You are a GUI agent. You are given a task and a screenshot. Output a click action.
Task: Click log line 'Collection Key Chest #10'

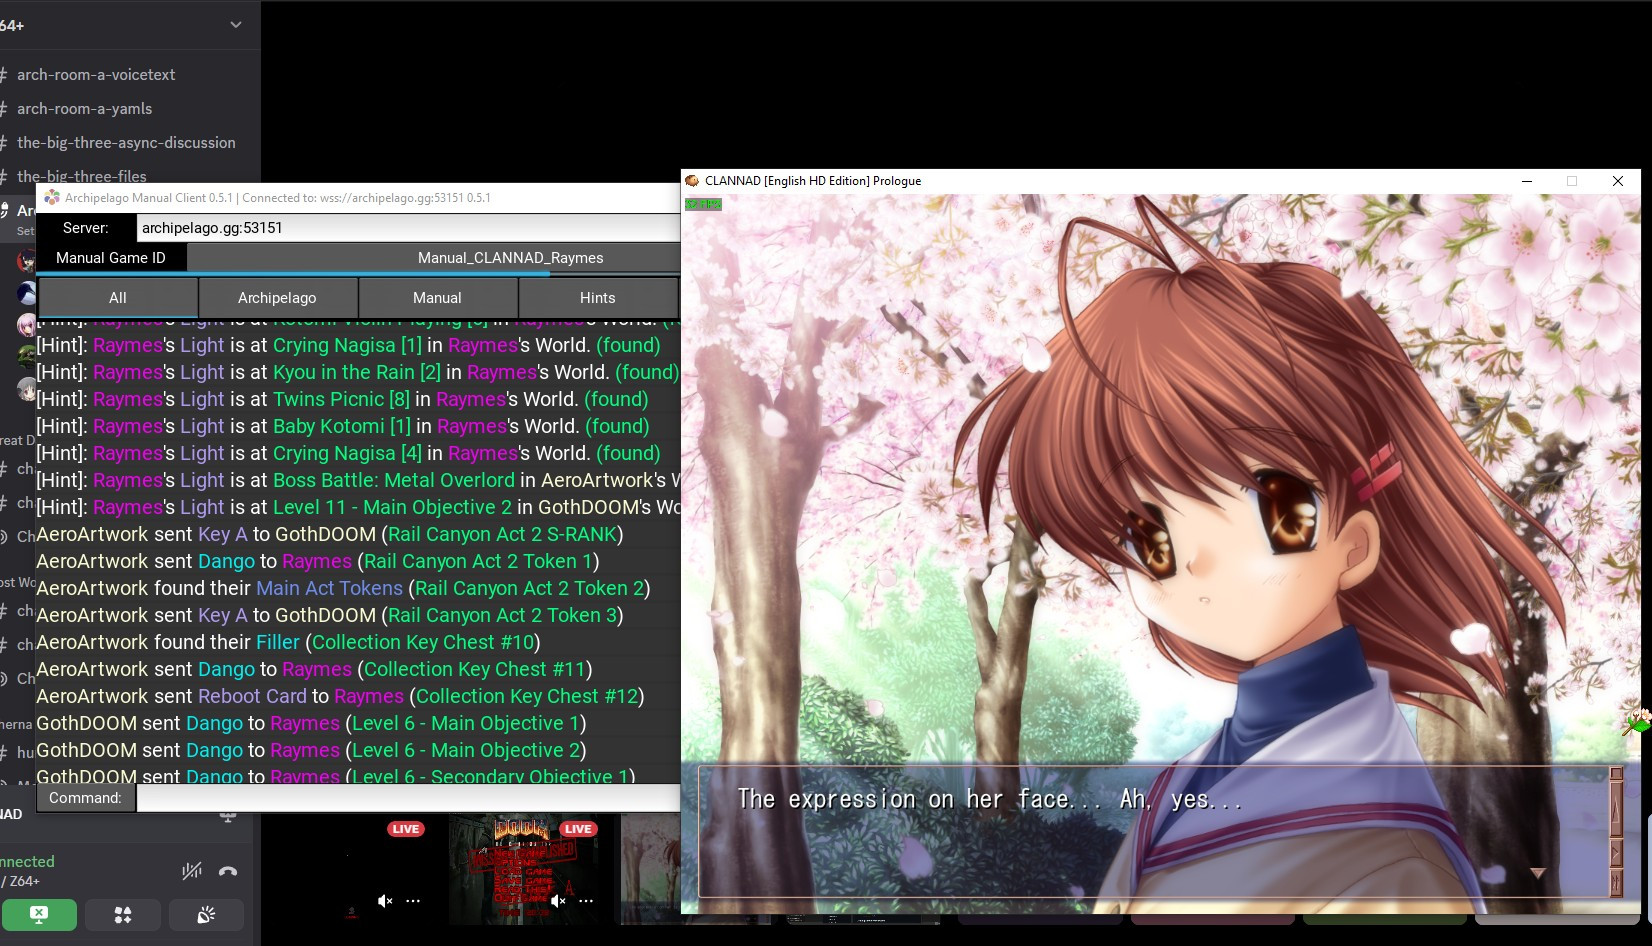click(x=288, y=642)
